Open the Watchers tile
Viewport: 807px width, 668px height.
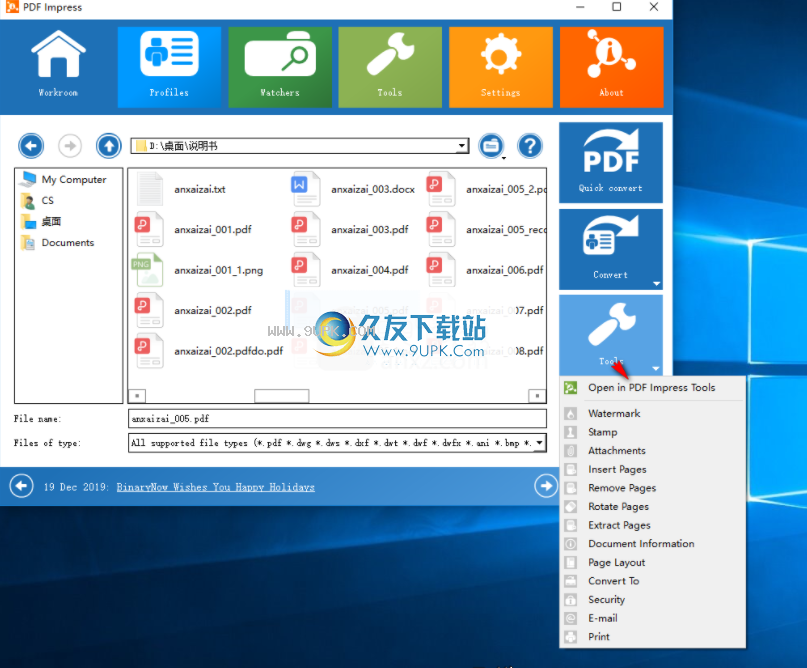point(280,67)
